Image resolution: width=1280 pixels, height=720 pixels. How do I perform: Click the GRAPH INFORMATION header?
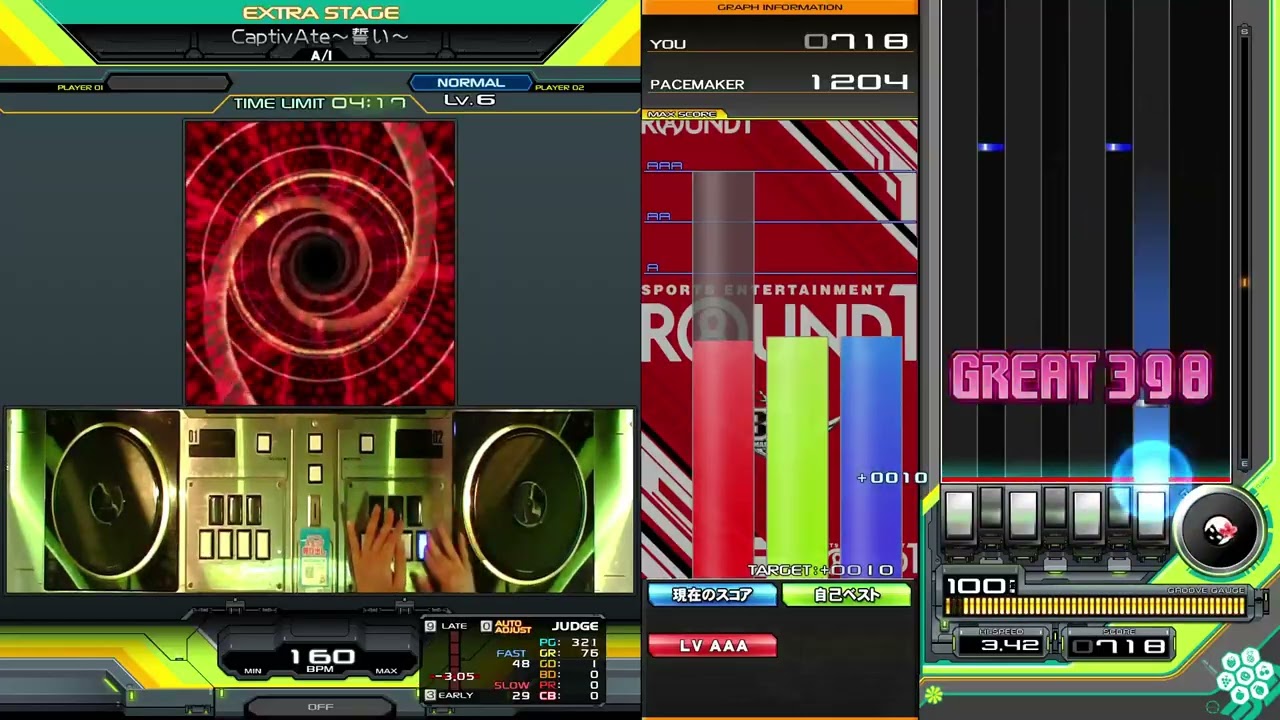coord(780,7)
